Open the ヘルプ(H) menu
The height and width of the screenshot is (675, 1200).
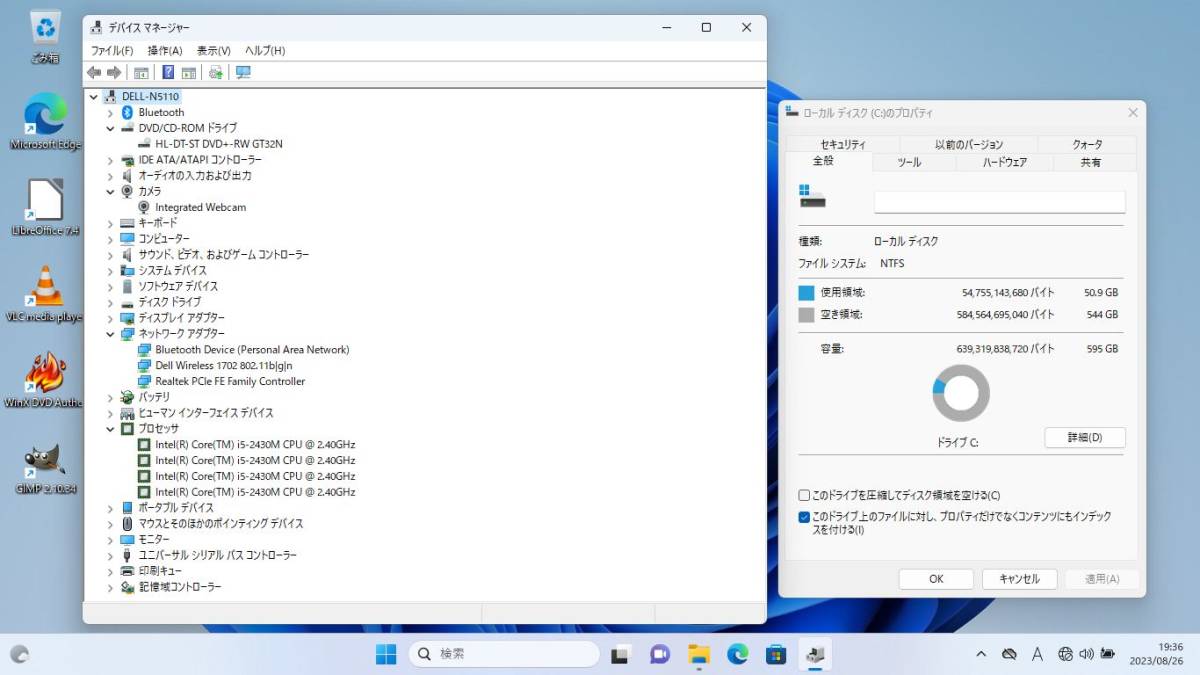coord(265,51)
